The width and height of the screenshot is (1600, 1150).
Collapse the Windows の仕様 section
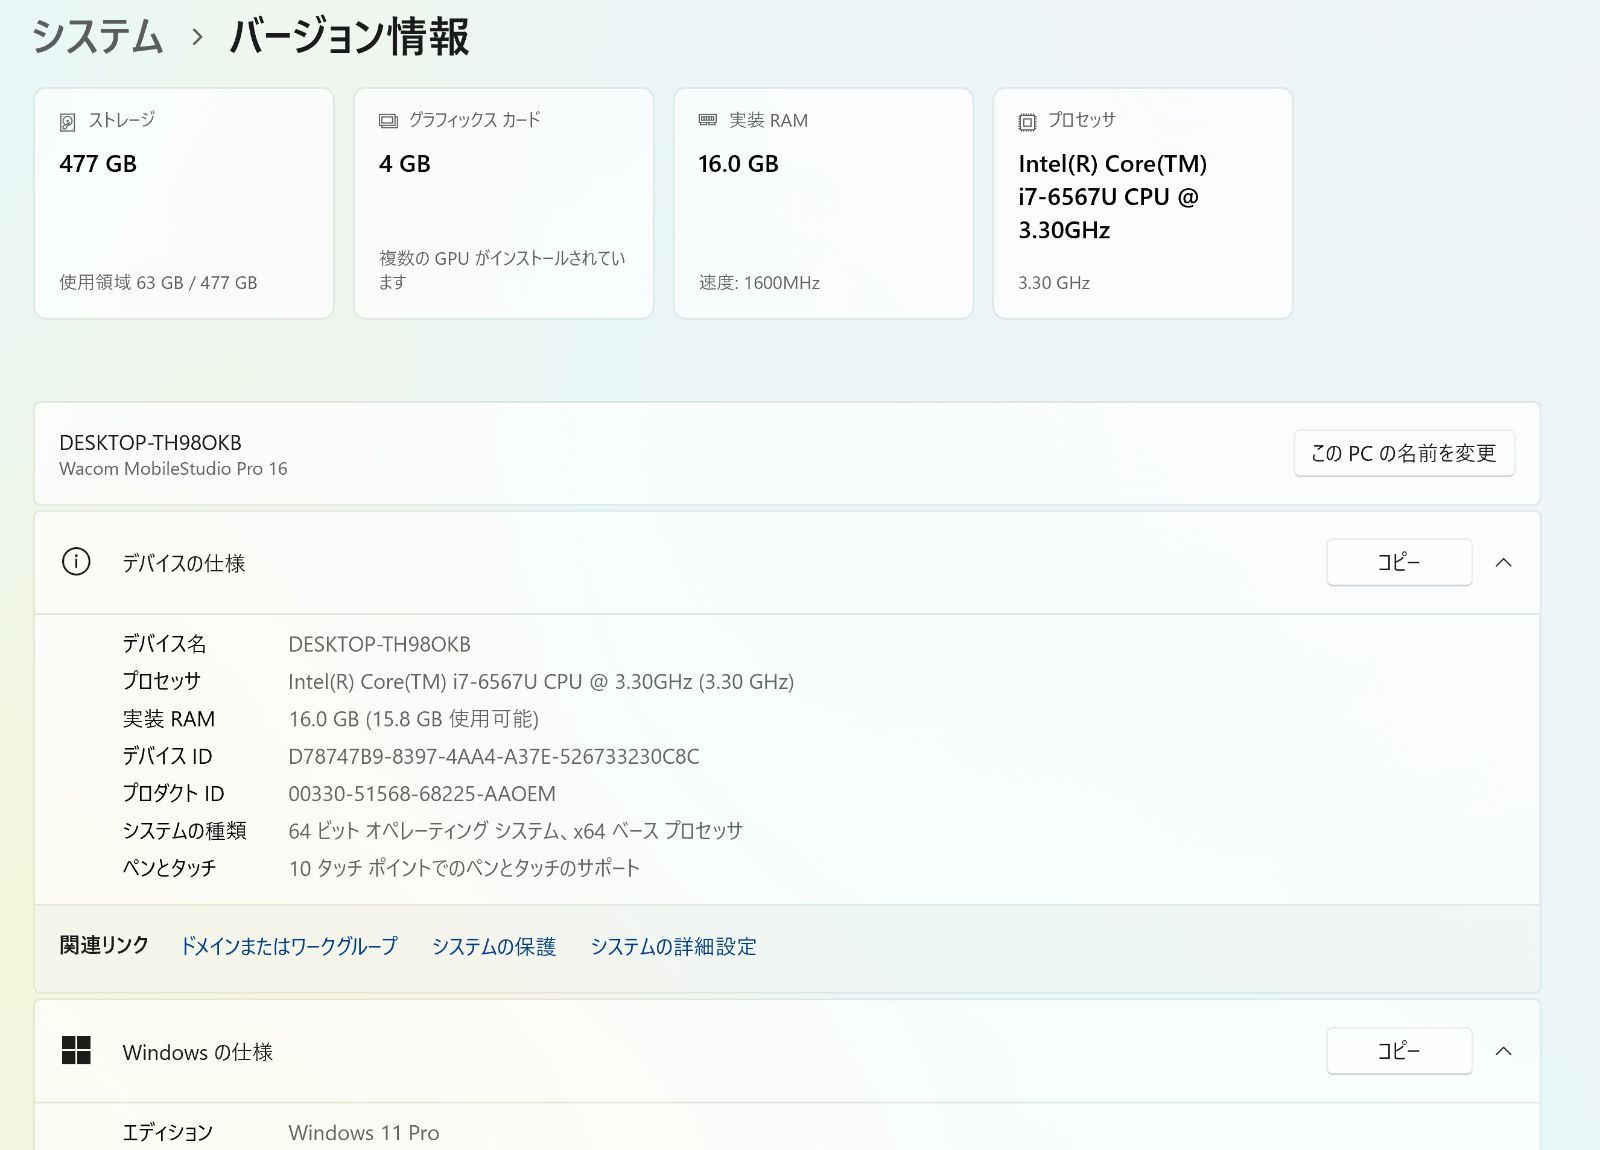click(x=1505, y=1051)
